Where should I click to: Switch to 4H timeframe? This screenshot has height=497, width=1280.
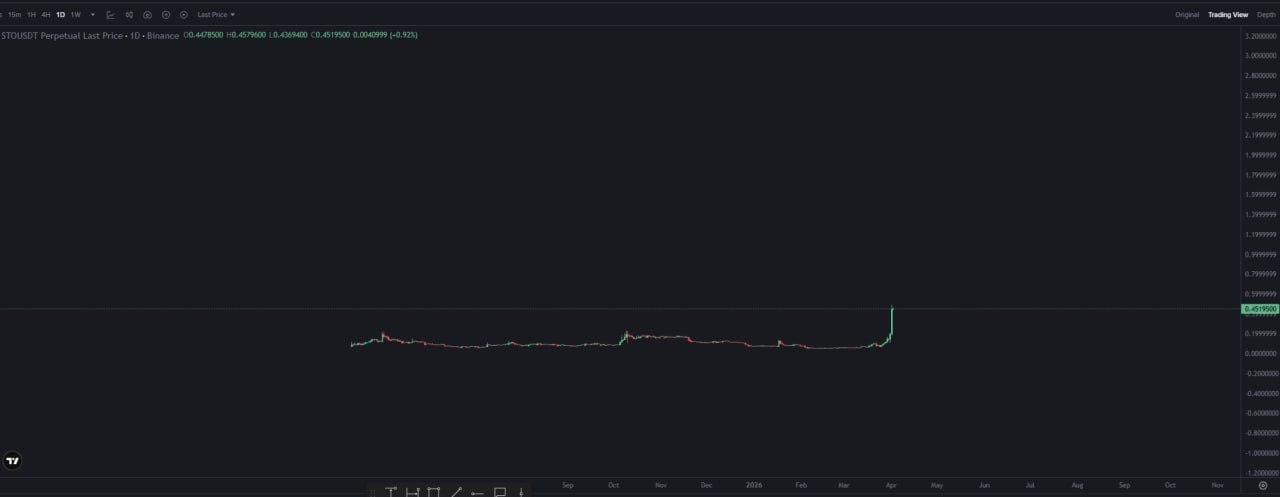[46, 15]
